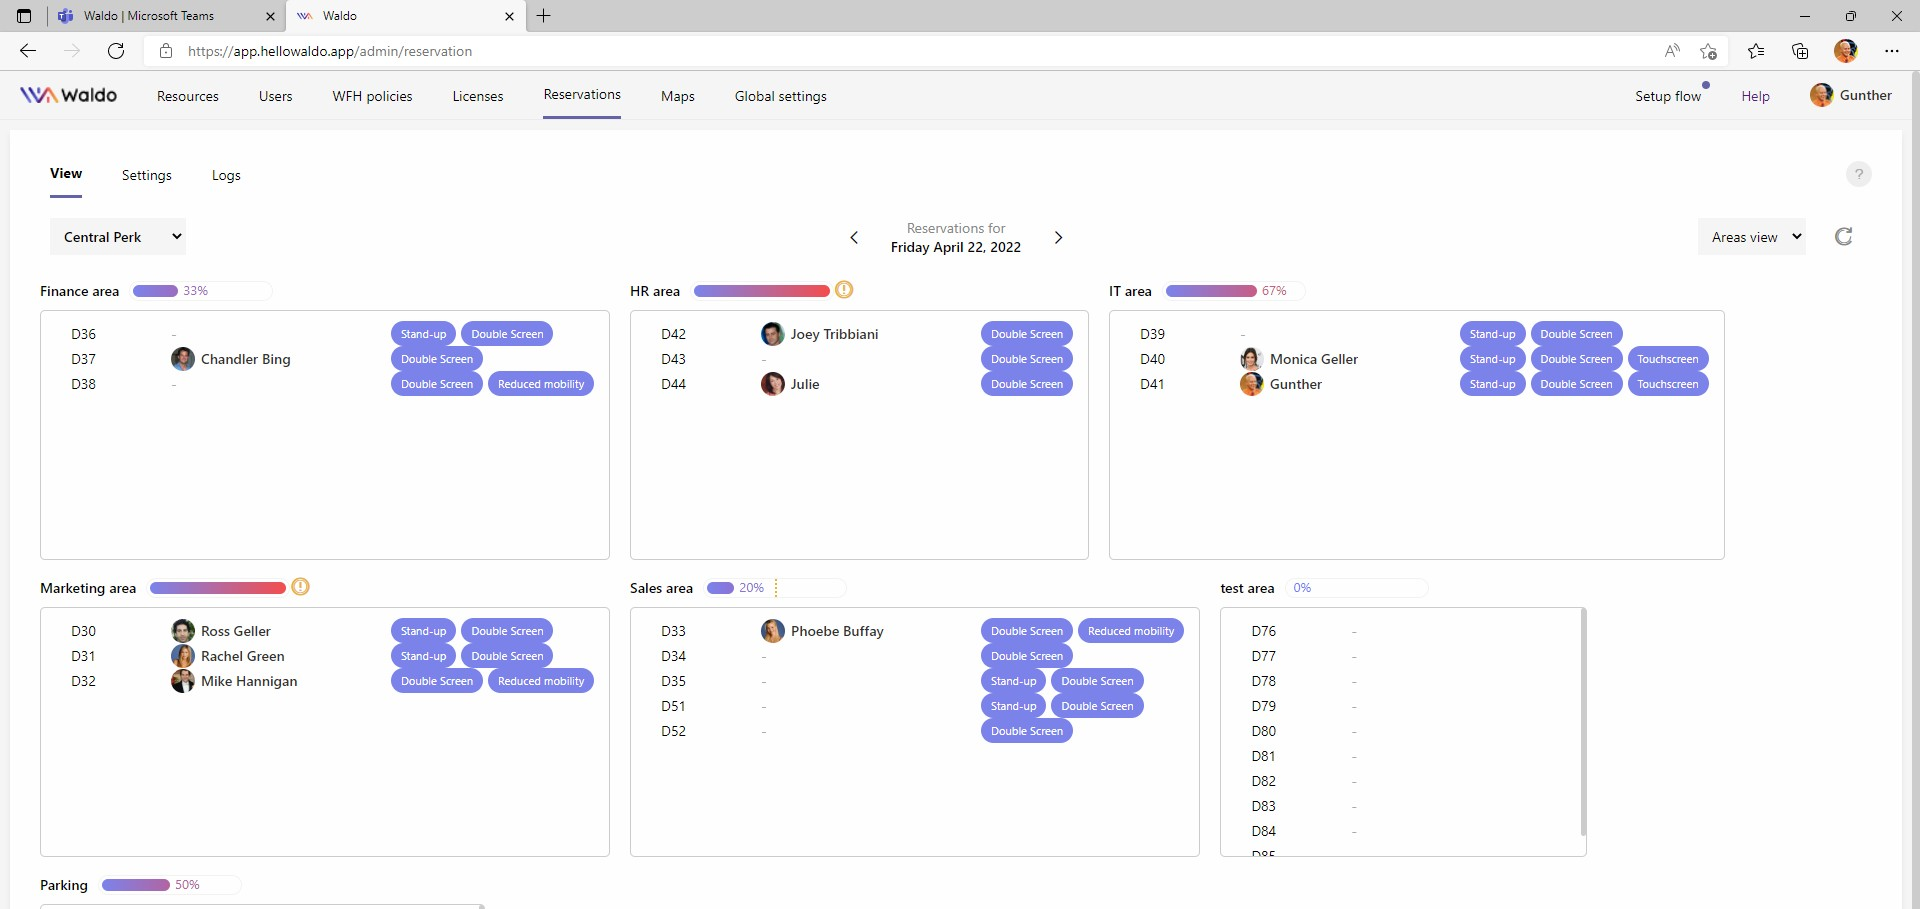Image resolution: width=1920 pixels, height=909 pixels.
Task: Select the View tab
Action: coord(66,174)
